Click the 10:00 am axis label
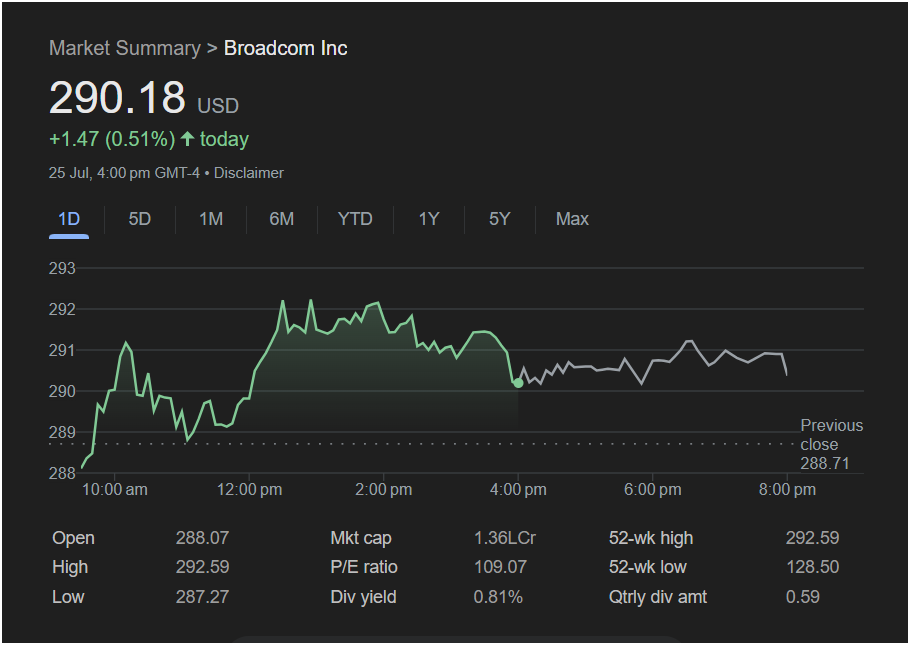This screenshot has height=645, width=910. [115, 489]
